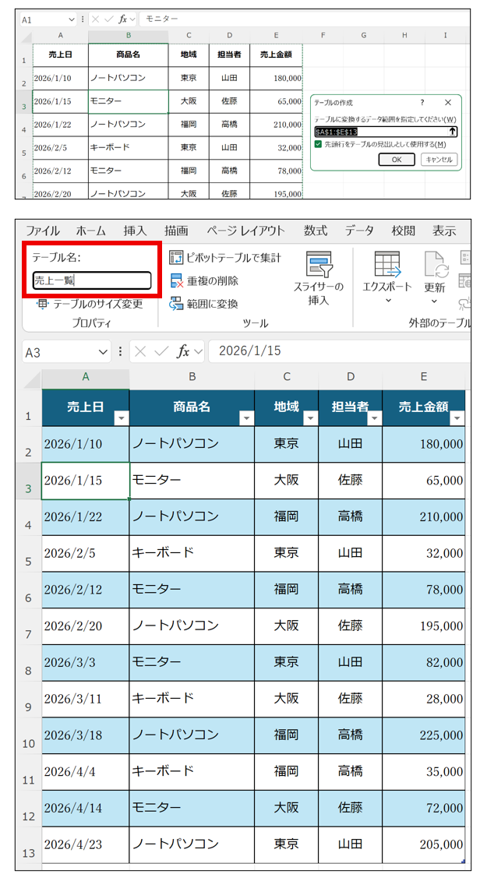
Task: Close the テーブルの作成 dialog with its X
Action: [448, 103]
